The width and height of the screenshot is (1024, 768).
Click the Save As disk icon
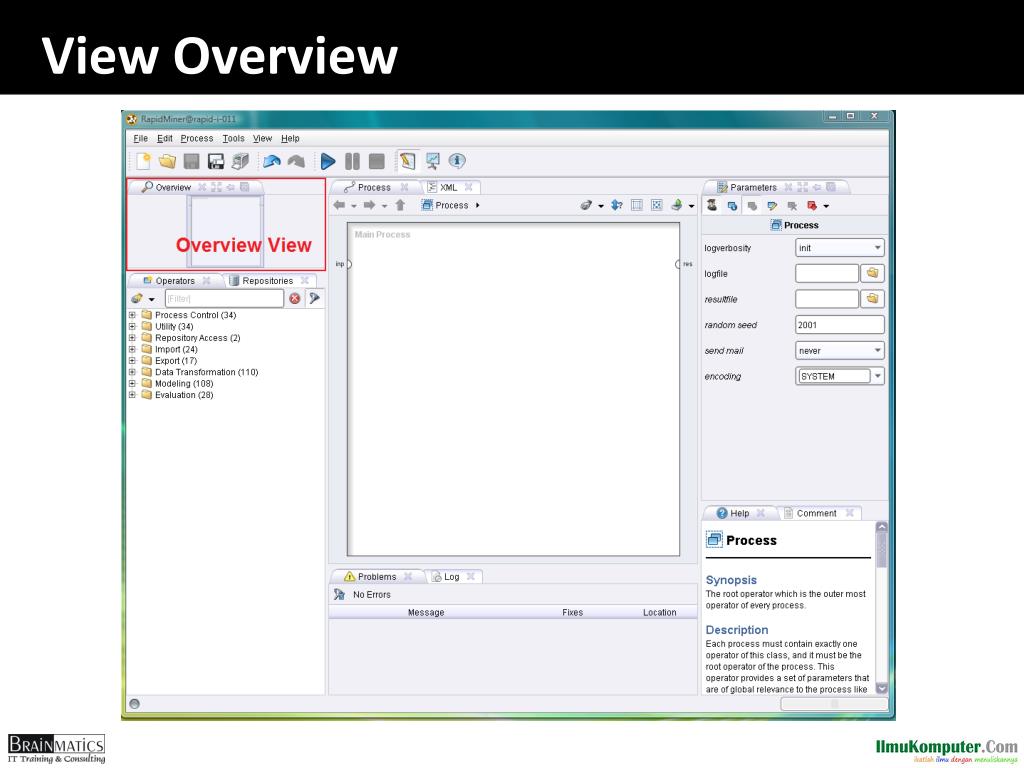pos(216,161)
